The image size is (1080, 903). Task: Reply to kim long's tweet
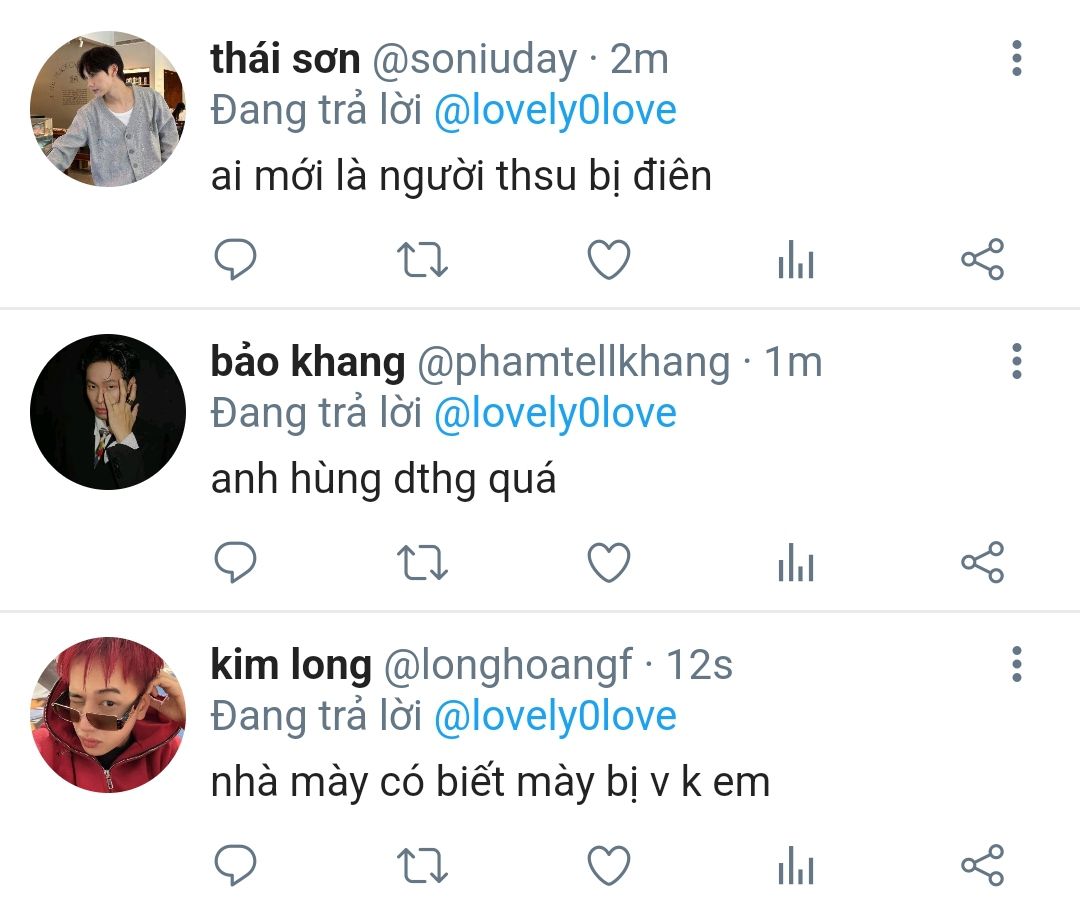pos(236,865)
